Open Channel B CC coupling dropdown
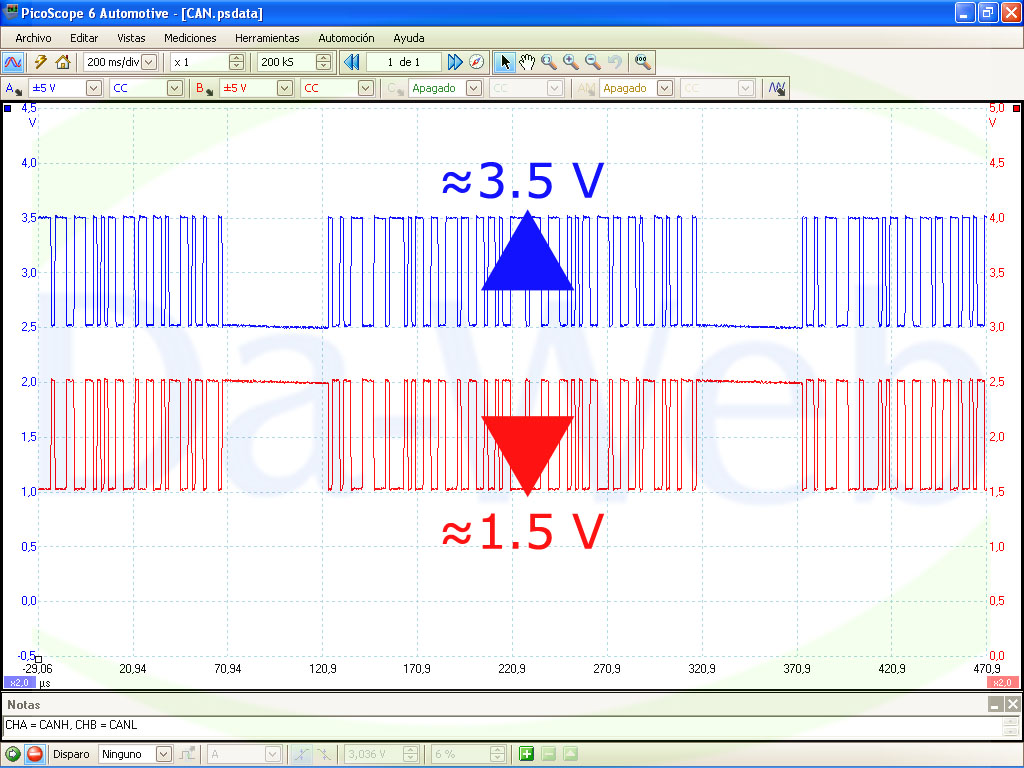 (366, 88)
